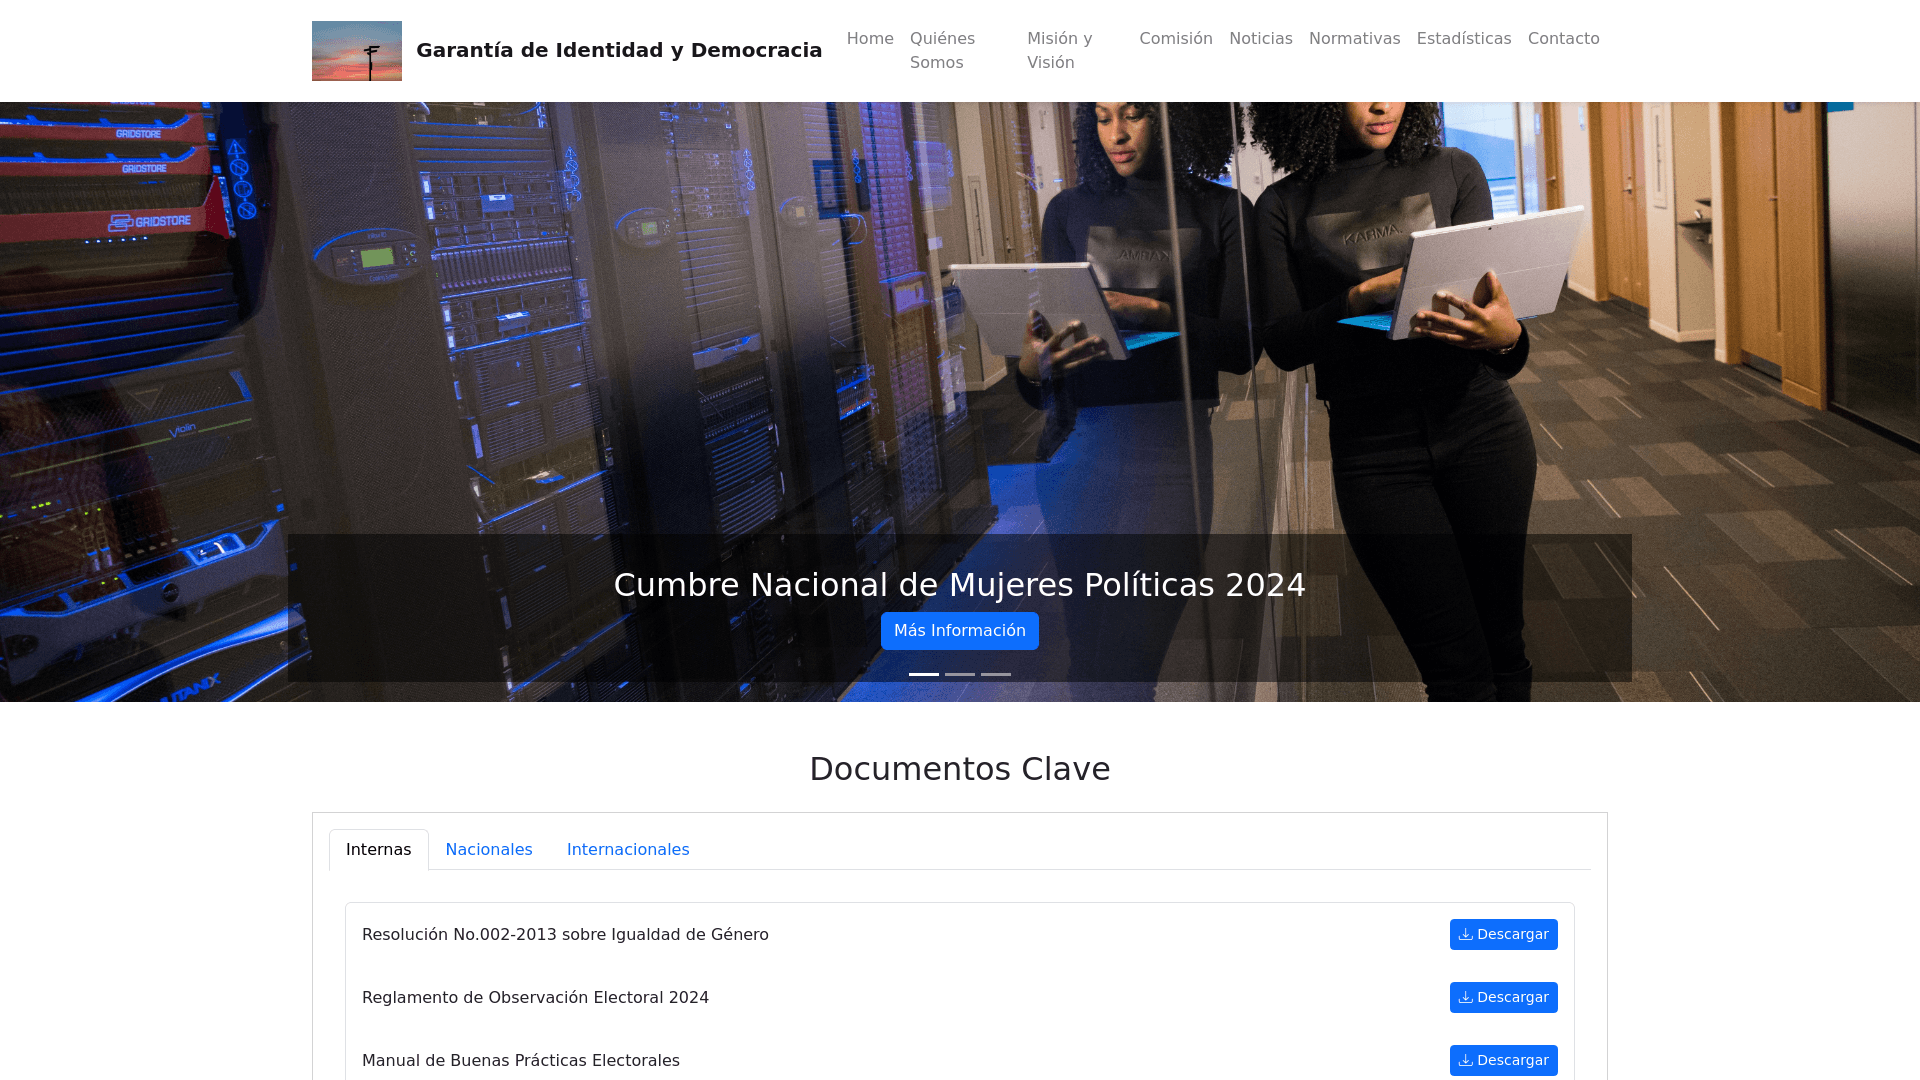Open Misión y Visión page
This screenshot has width=1920, height=1080.
tap(1059, 50)
